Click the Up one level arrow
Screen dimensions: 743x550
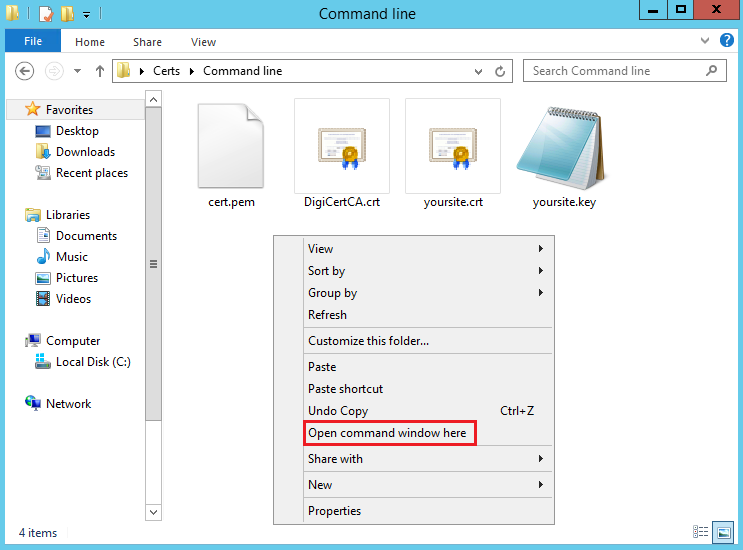pos(100,71)
